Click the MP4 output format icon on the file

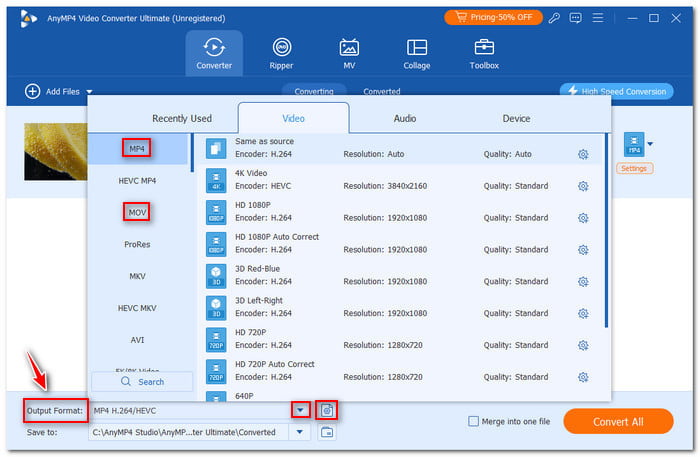634,145
